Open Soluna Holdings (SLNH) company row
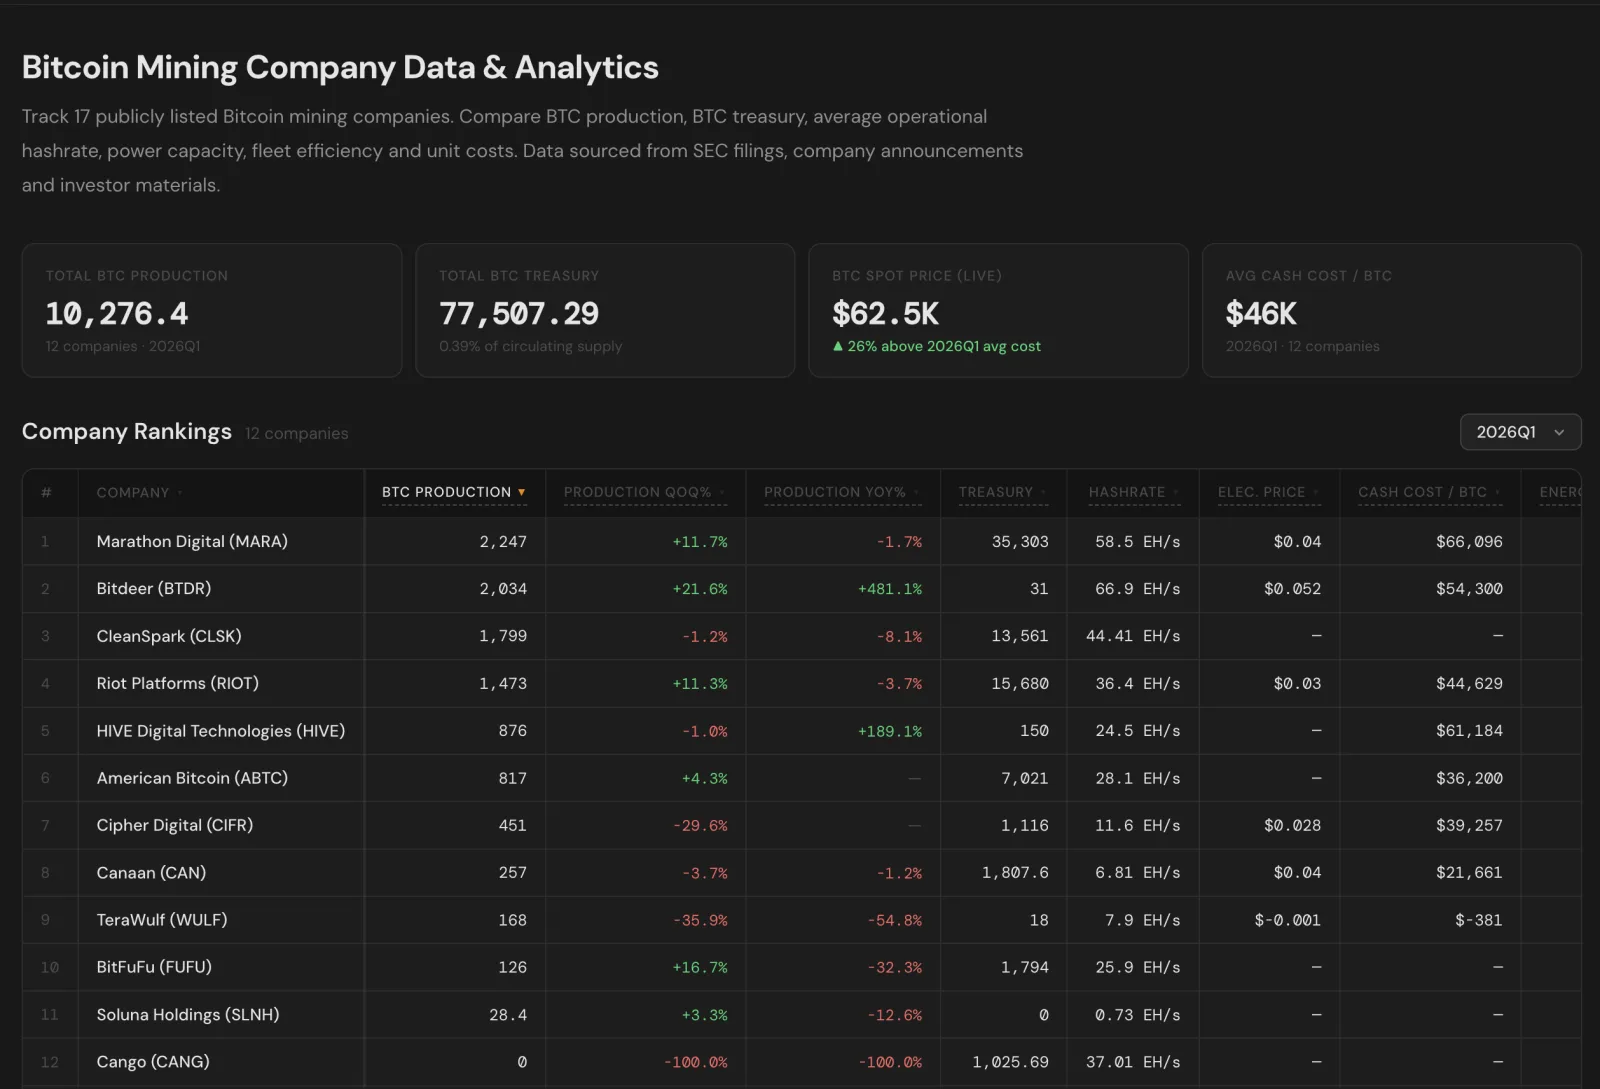 pos(802,1015)
